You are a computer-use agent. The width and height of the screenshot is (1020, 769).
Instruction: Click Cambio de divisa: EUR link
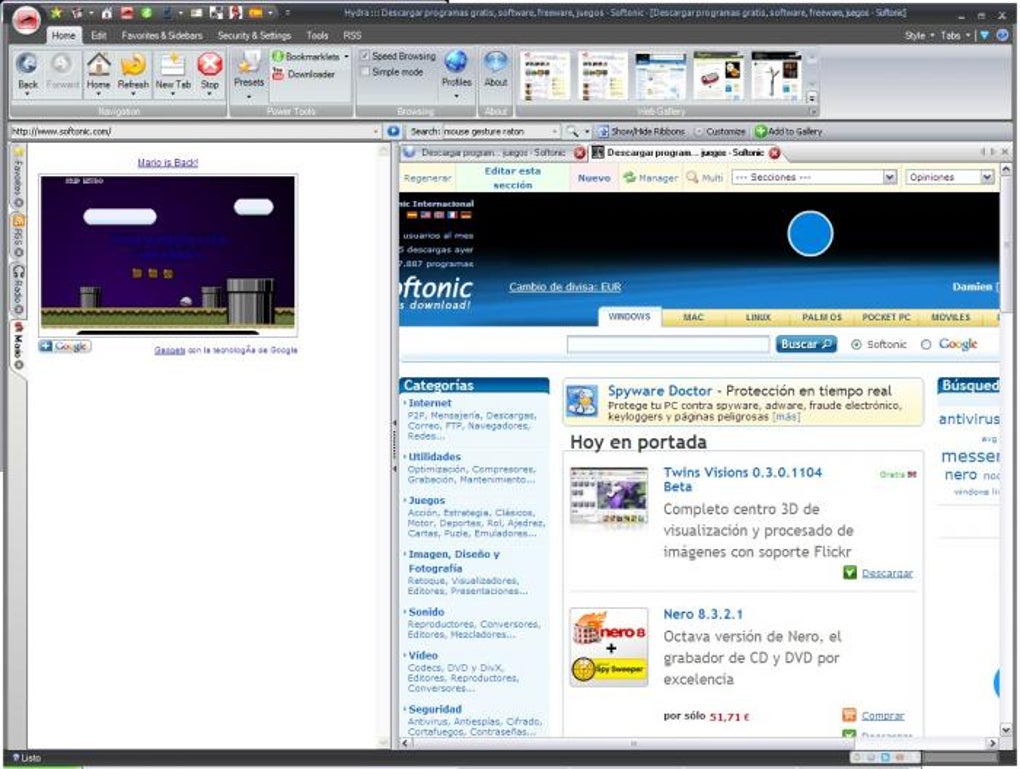(x=565, y=287)
